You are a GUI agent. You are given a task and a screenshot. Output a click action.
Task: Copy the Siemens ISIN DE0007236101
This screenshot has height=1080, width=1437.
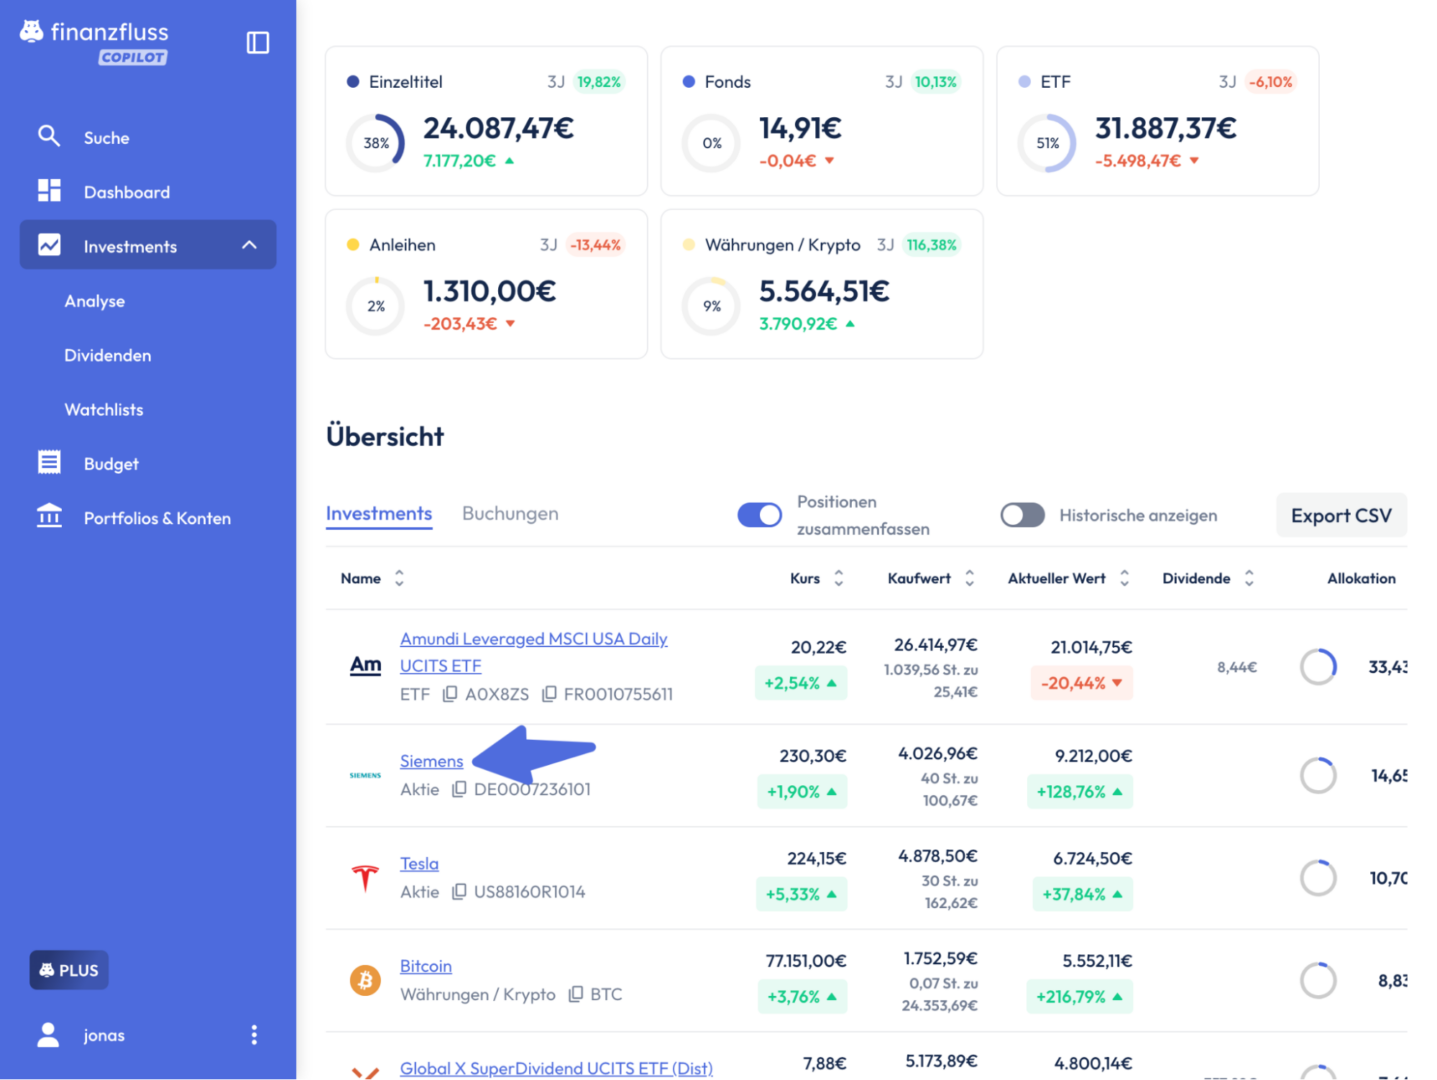click(459, 789)
